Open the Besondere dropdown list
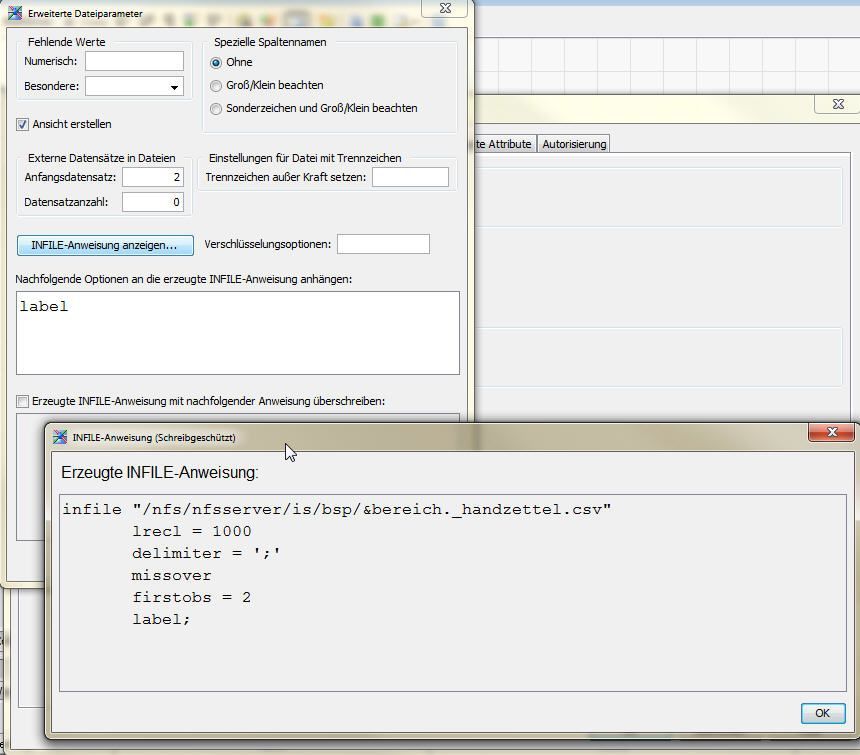The height and width of the screenshot is (755, 860). (x=174, y=87)
